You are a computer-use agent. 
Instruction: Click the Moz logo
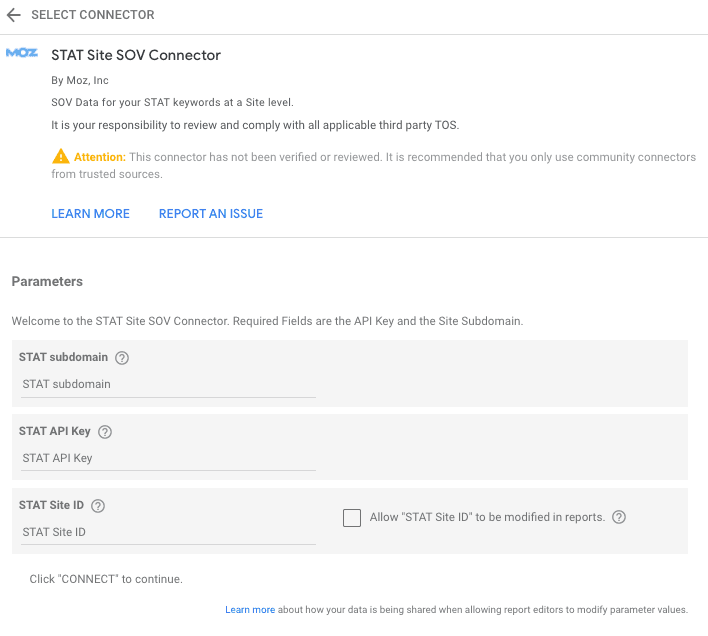[x=22, y=53]
